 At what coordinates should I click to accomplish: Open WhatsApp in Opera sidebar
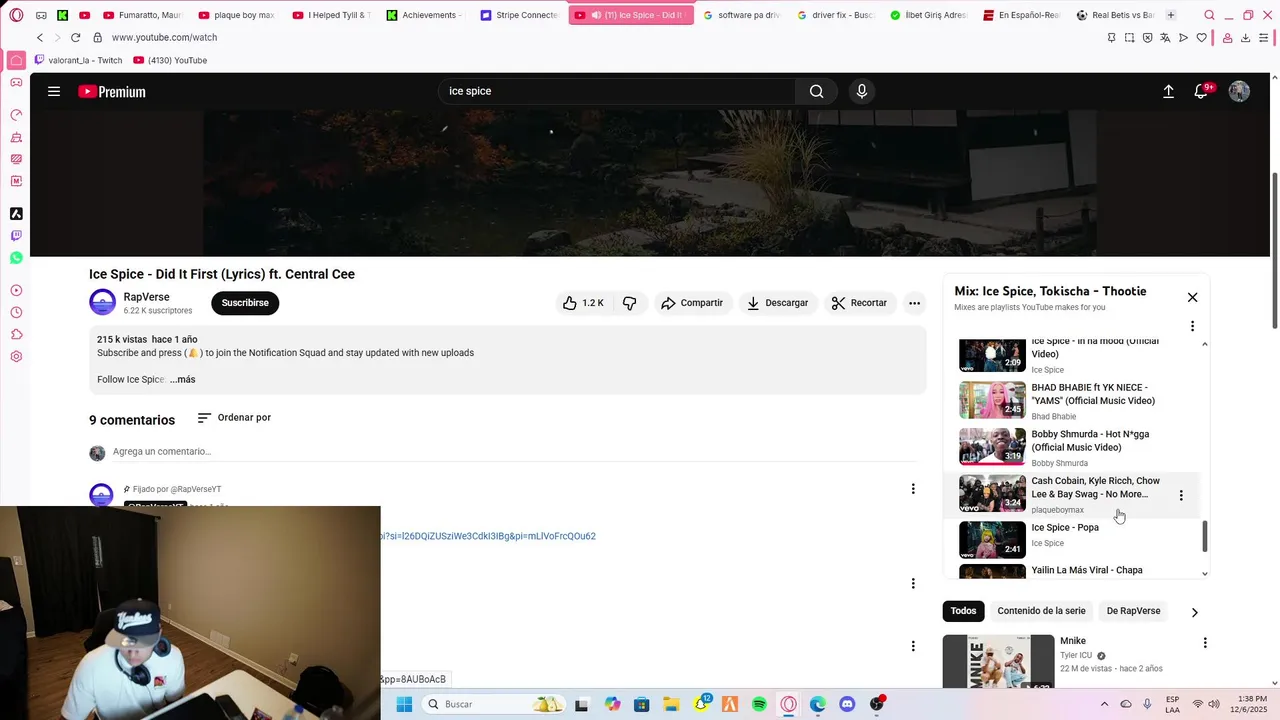(x=16, y=258)
